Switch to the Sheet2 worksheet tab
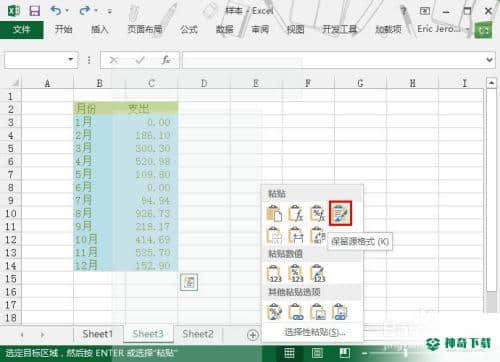The height and width of the screenshot is (362, 500). (x=198, y=334)
